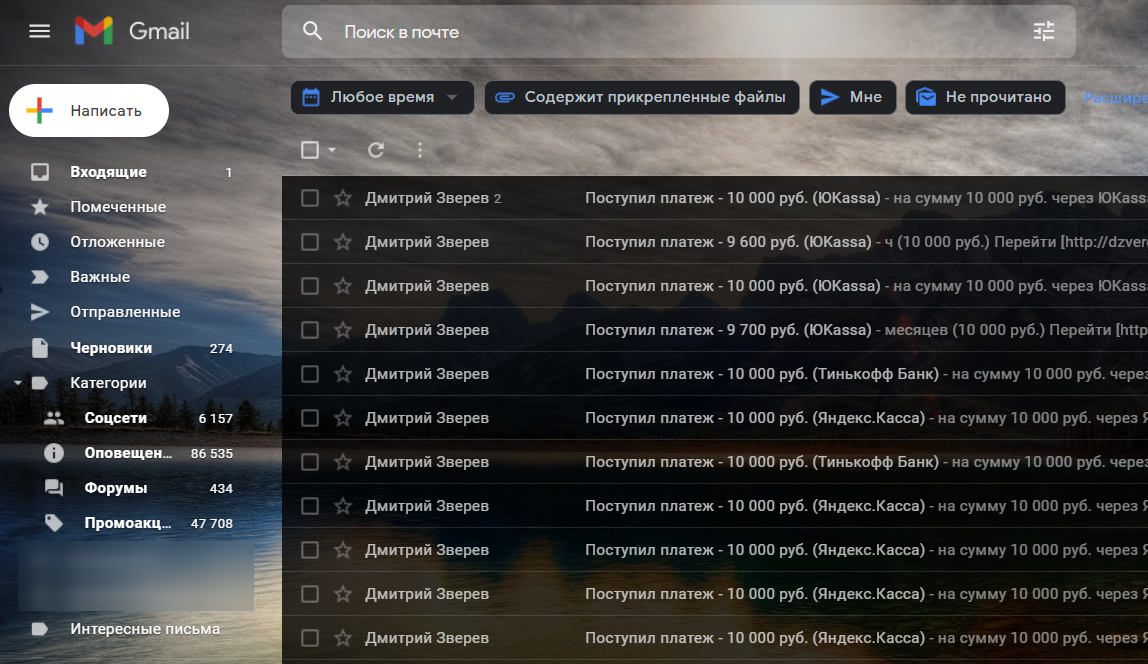Viewport: 1148px width, 664px height.
Task: Open the Любое время time filter dropdown
Action: (x=382, y=97)
